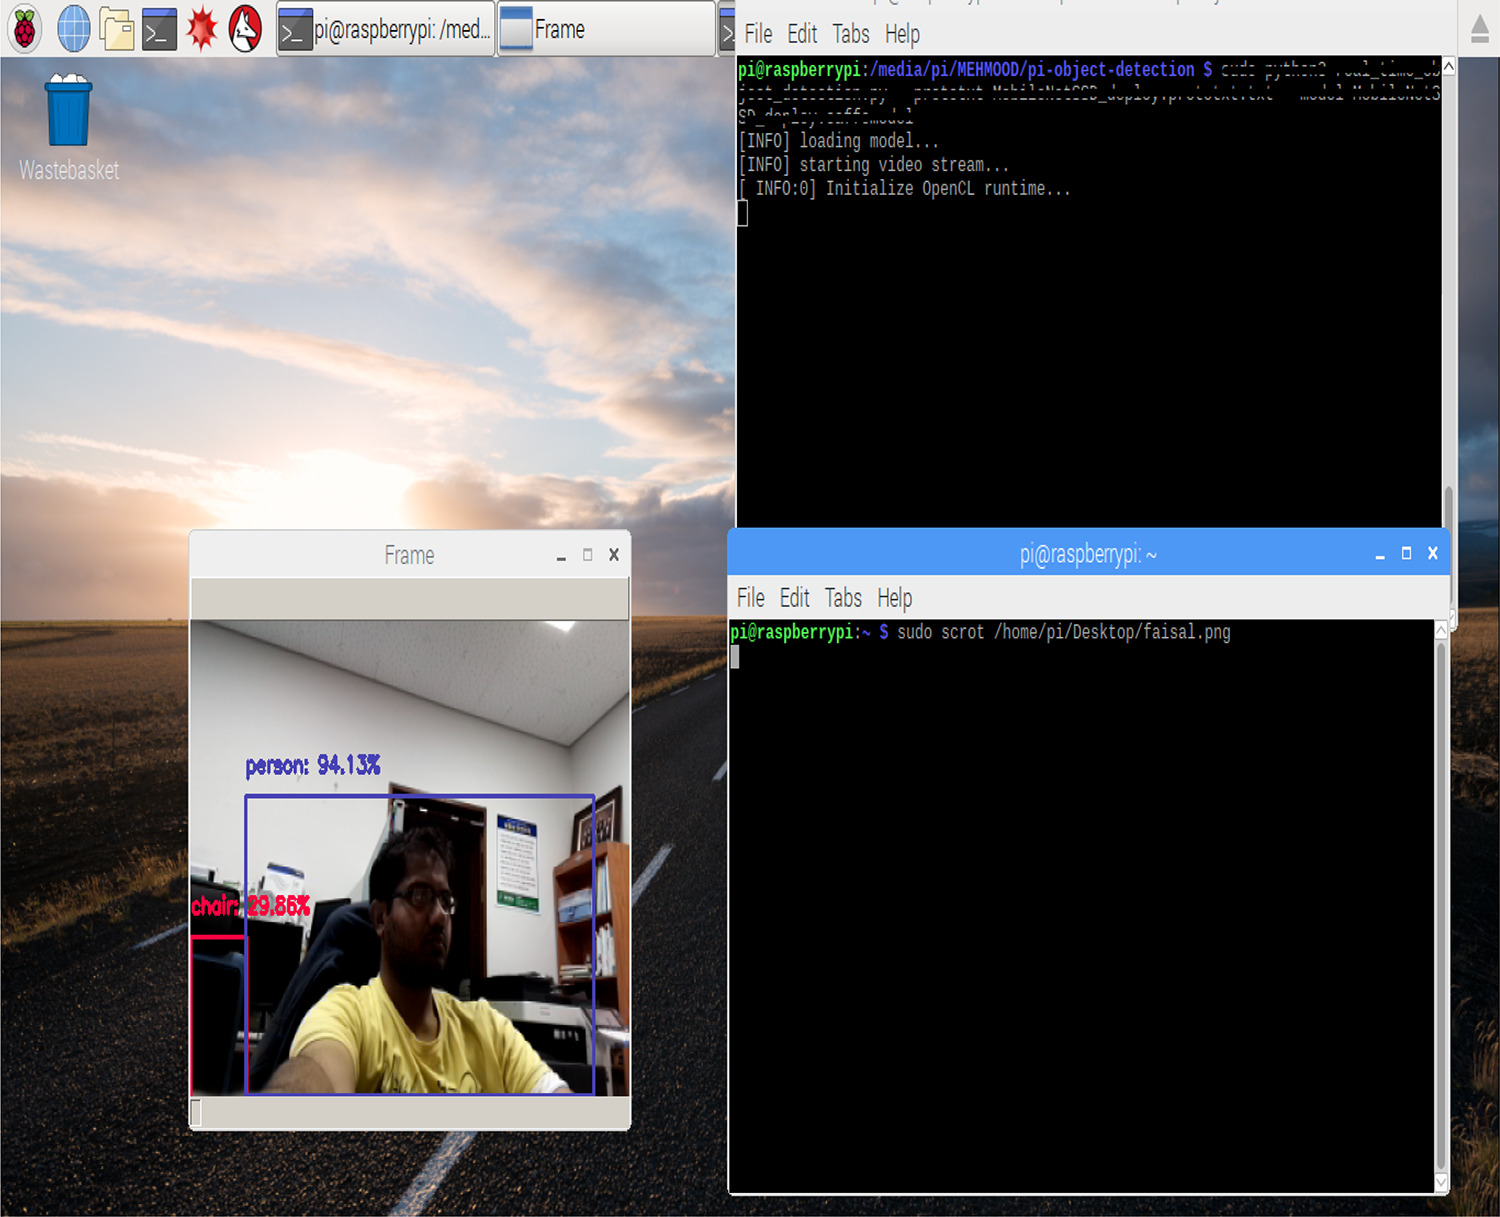Click the 'chair: 29.86%' detection label
The image size is (1500, 1217).
[251, 906]
